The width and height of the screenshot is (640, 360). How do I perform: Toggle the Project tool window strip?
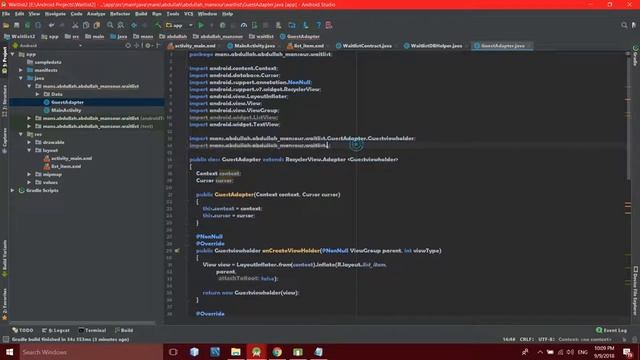(x=4, y=60)
